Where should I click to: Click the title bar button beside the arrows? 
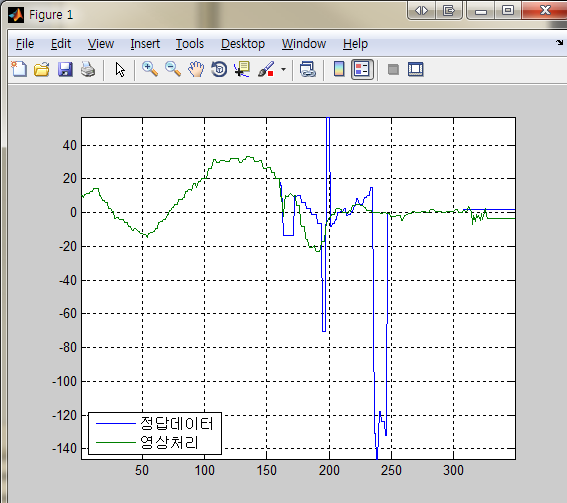pyautogui.click(x=449, y=11)
